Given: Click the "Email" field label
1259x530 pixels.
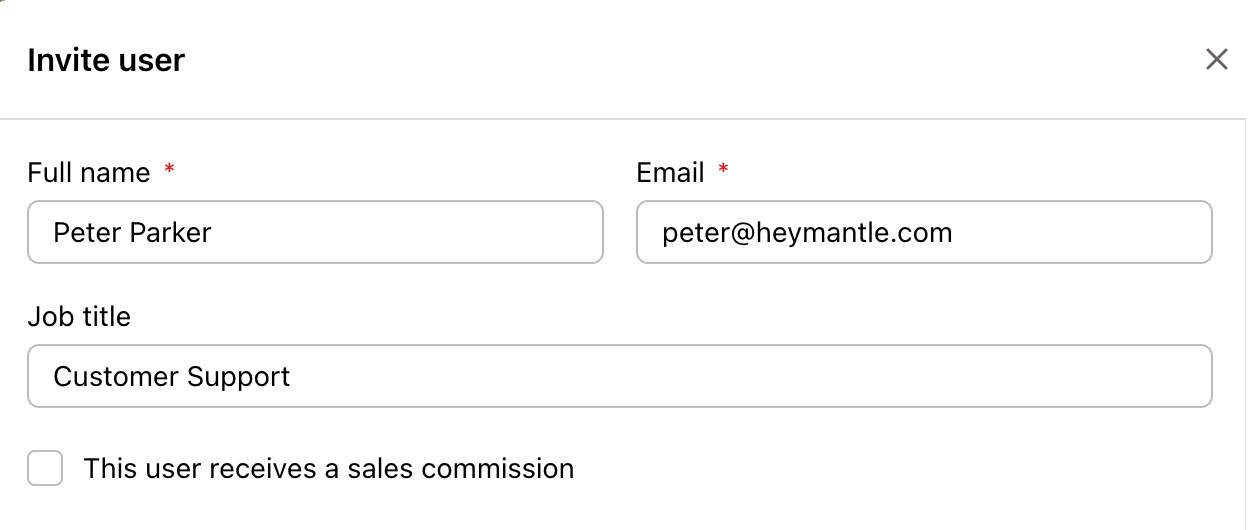Looking at the screenshot, I should click(670, 173).
